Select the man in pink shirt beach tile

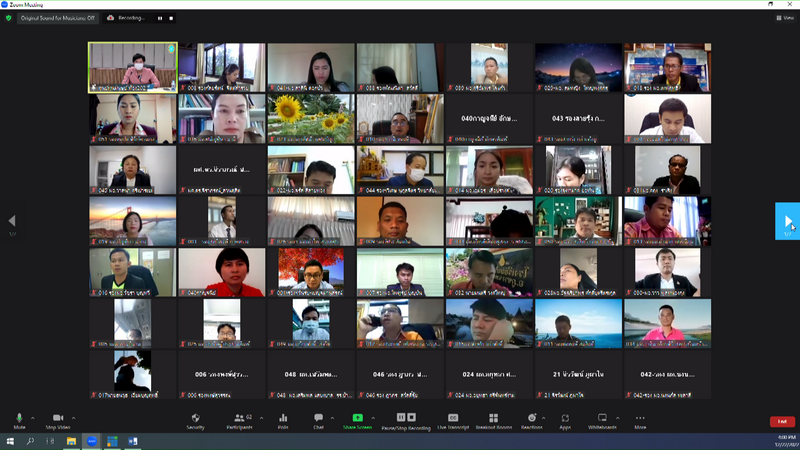point(667,323)
